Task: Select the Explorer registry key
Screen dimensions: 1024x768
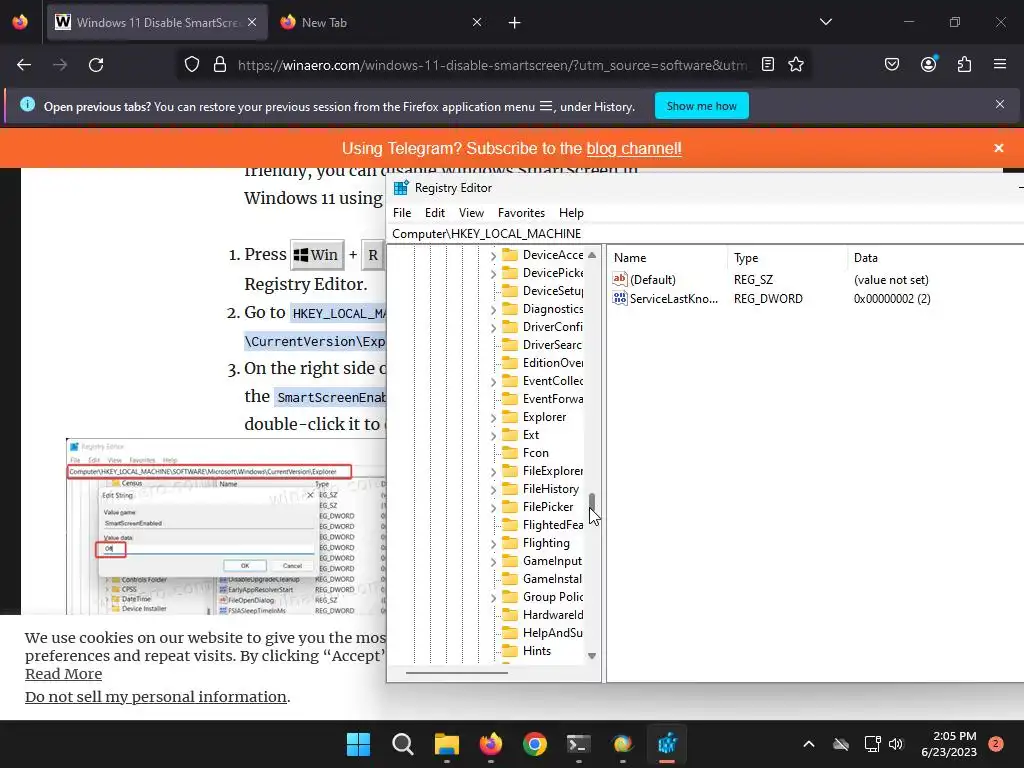Action: (x=544, y=417)
